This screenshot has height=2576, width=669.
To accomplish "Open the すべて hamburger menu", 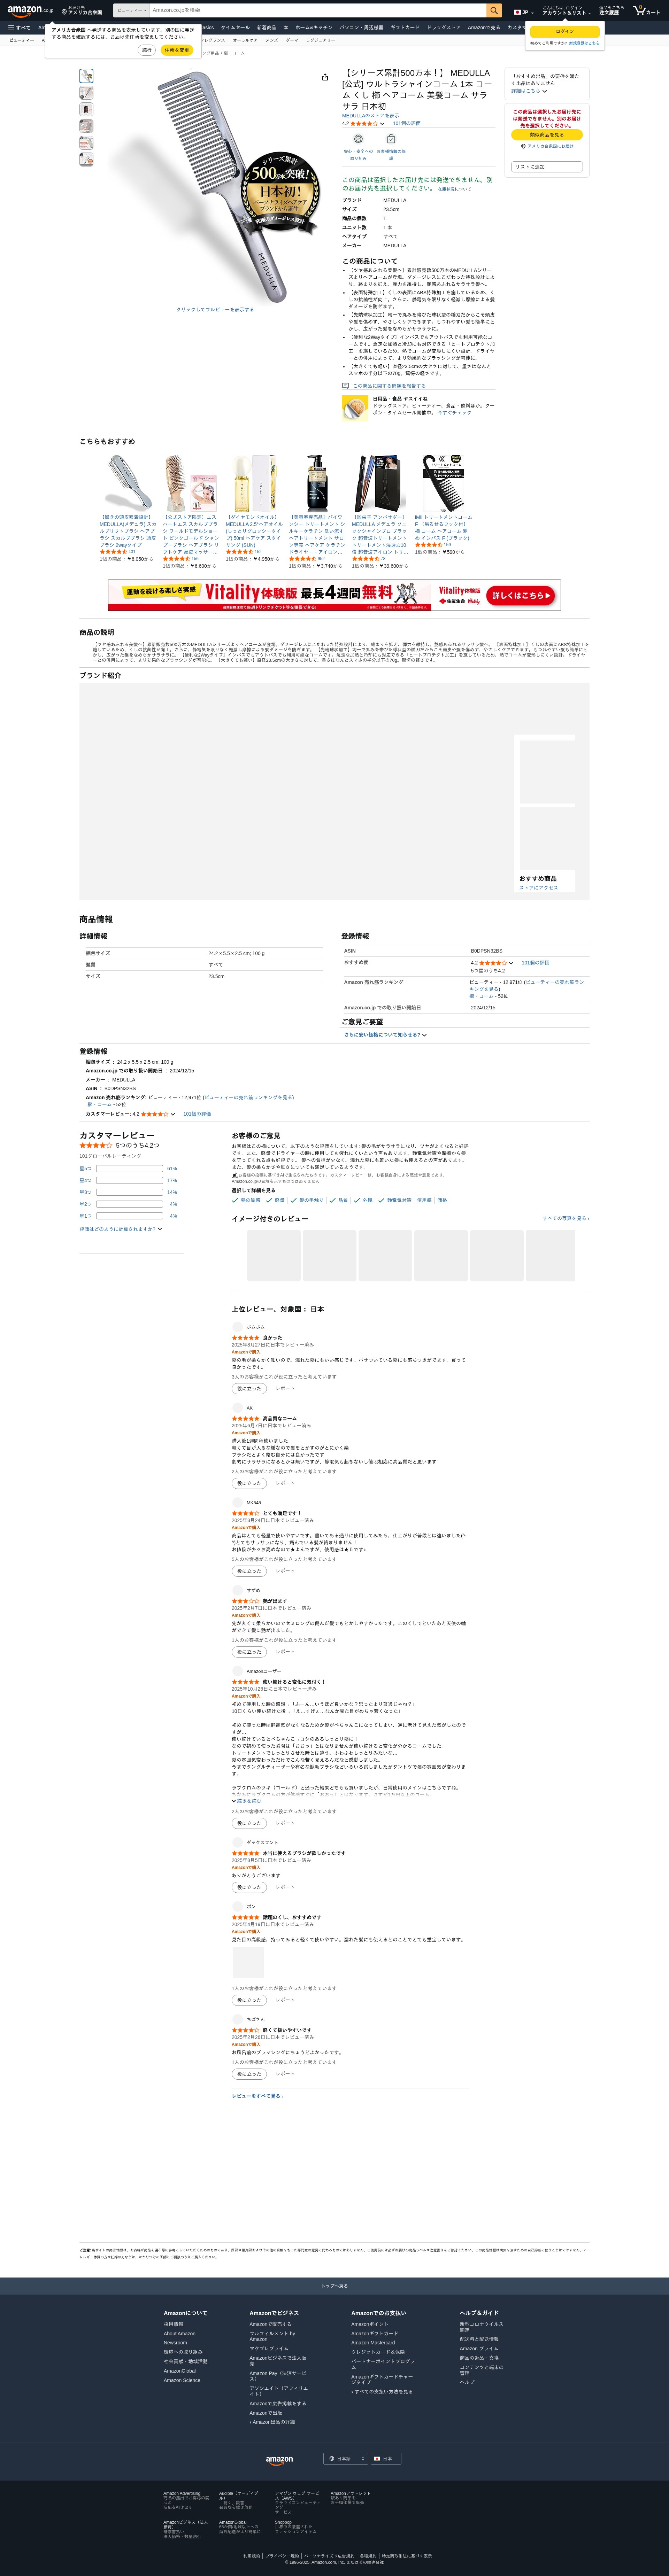I will tap(19, 28).
